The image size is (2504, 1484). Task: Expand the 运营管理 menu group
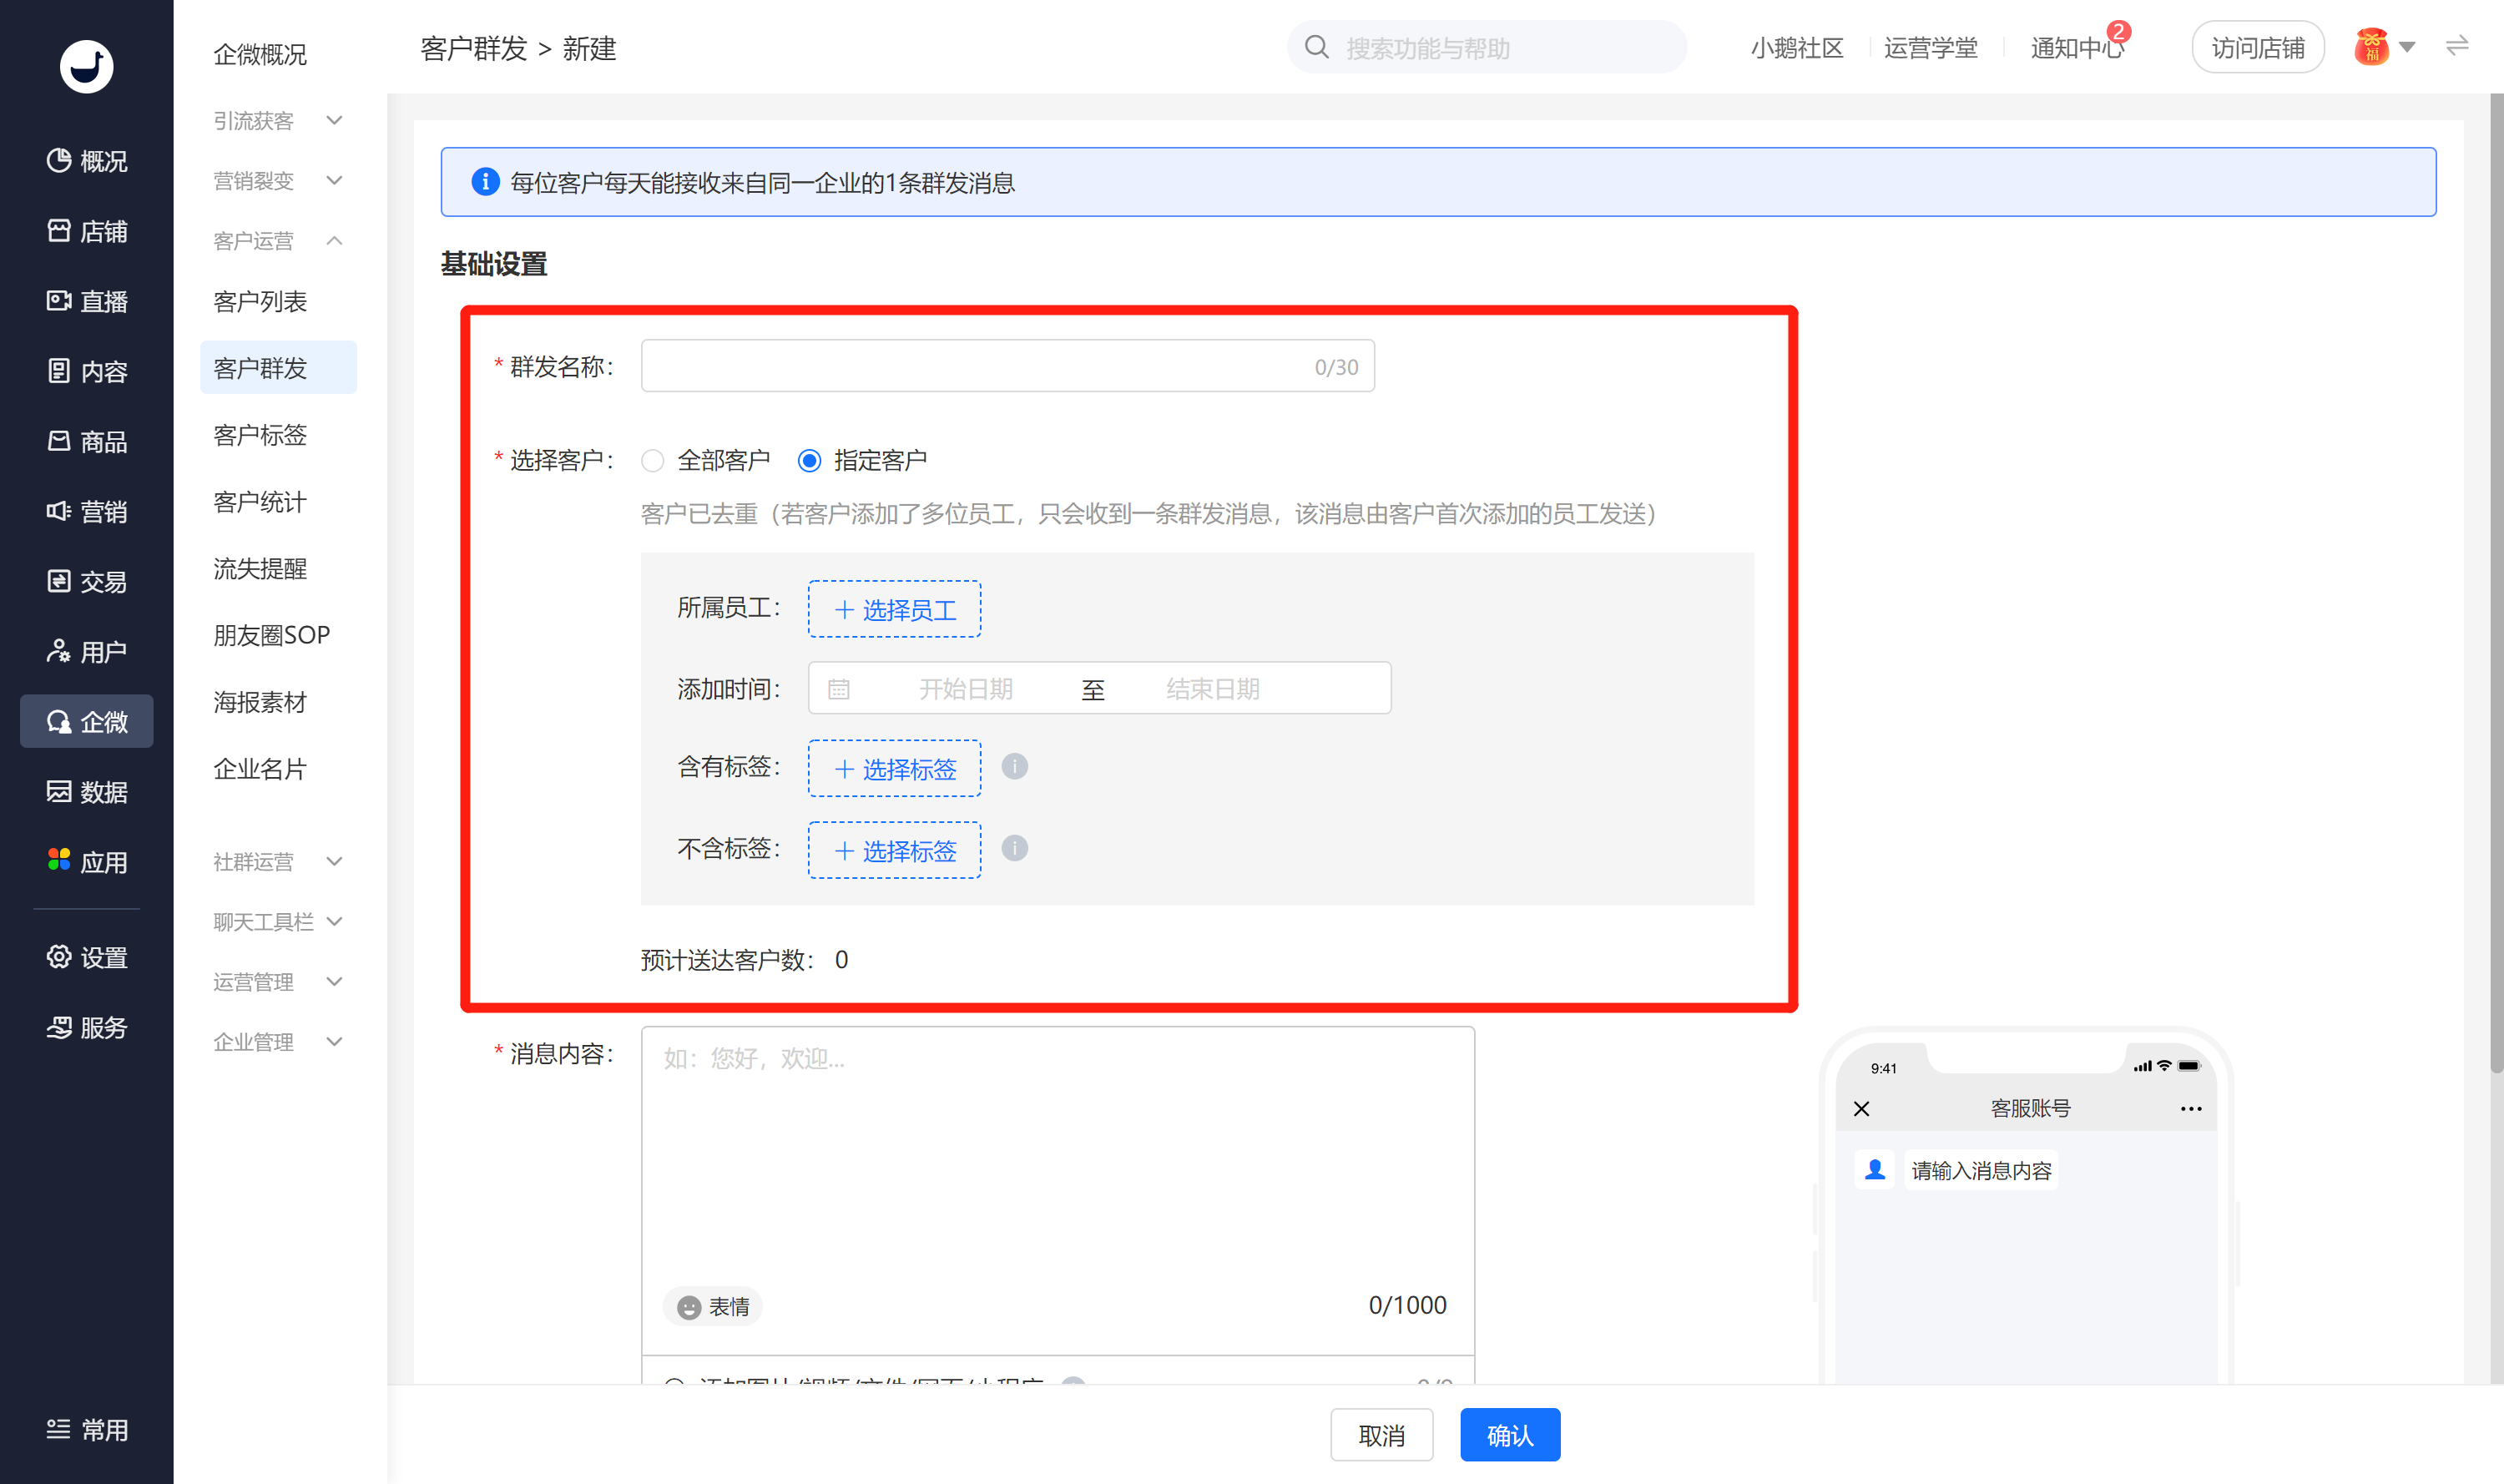[x=278, y=981]
